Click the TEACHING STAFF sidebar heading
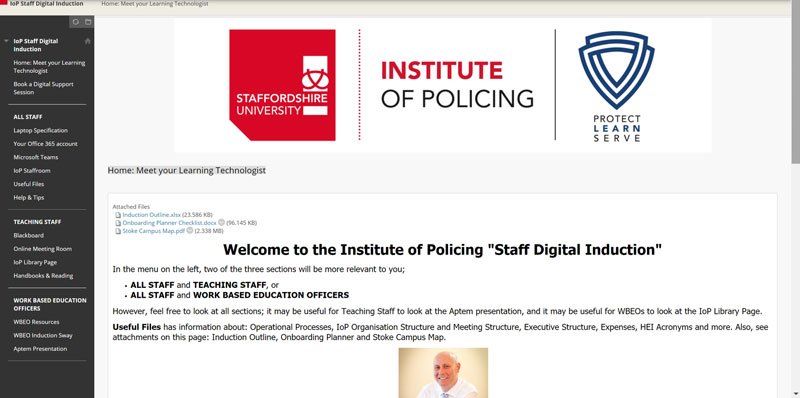Image resolution: width=800 pixels, height=398 pixels. tap(37, 222)
